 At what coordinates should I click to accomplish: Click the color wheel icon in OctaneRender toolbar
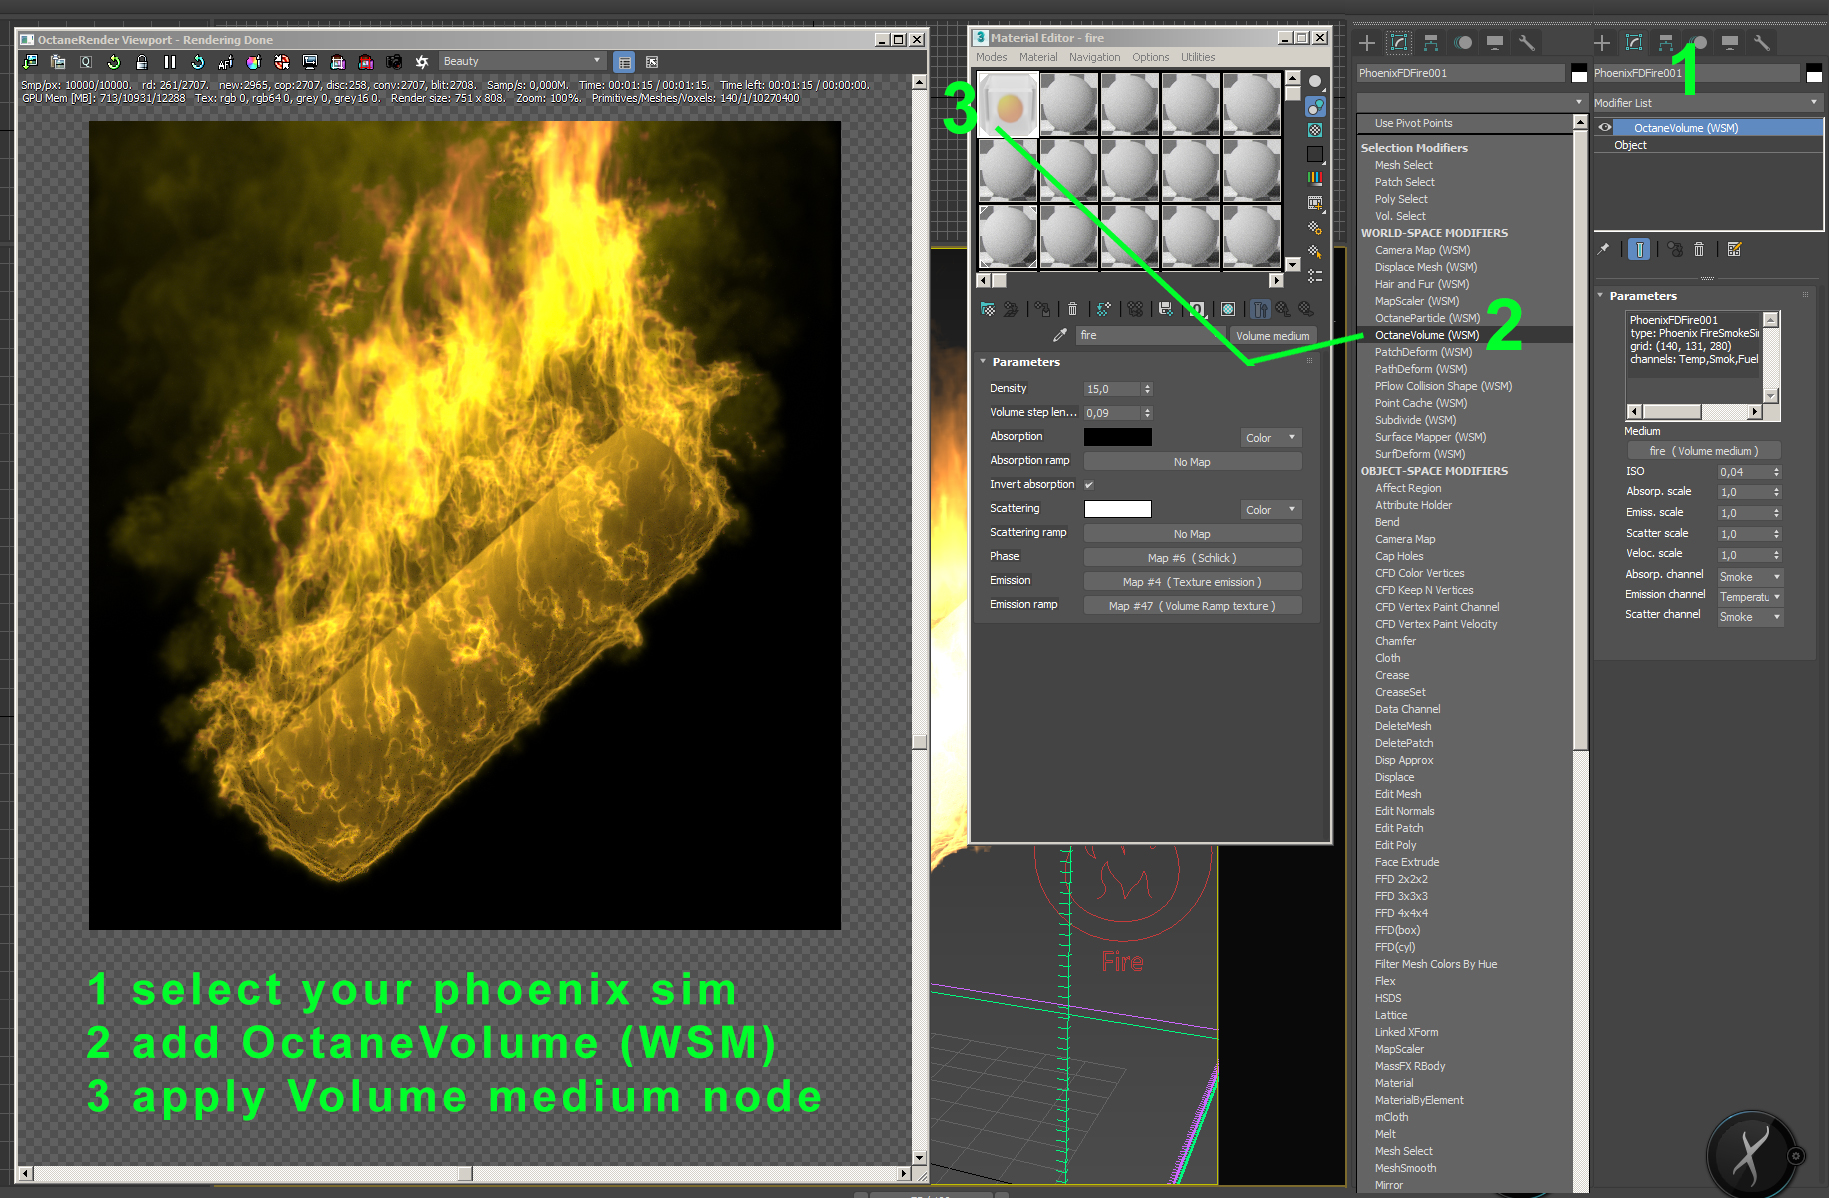pyautogui.click(x=254, y=62)
